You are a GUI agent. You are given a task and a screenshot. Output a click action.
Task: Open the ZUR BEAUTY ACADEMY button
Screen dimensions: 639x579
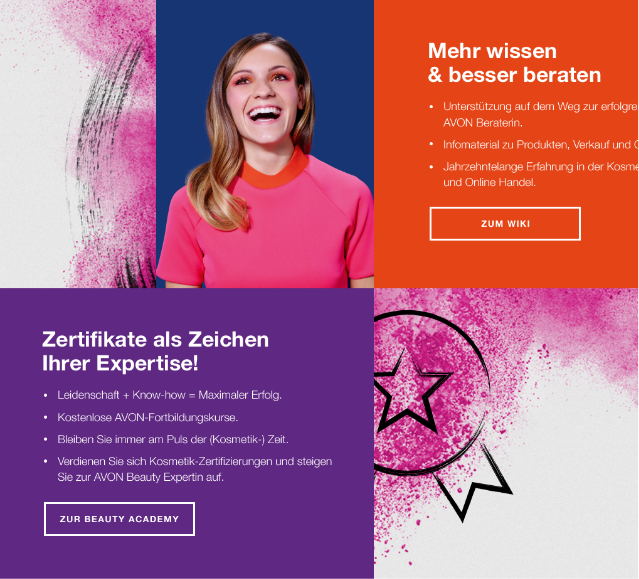tap(119, 519)
